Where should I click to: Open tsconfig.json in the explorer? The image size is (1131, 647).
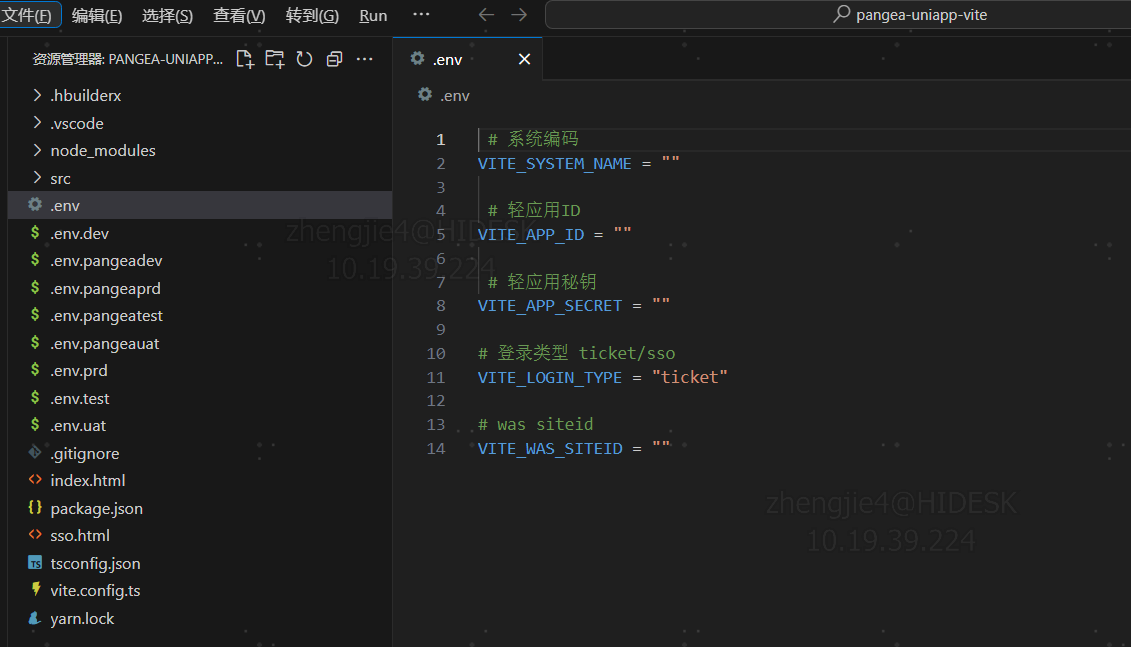click(x=200, y=563)
